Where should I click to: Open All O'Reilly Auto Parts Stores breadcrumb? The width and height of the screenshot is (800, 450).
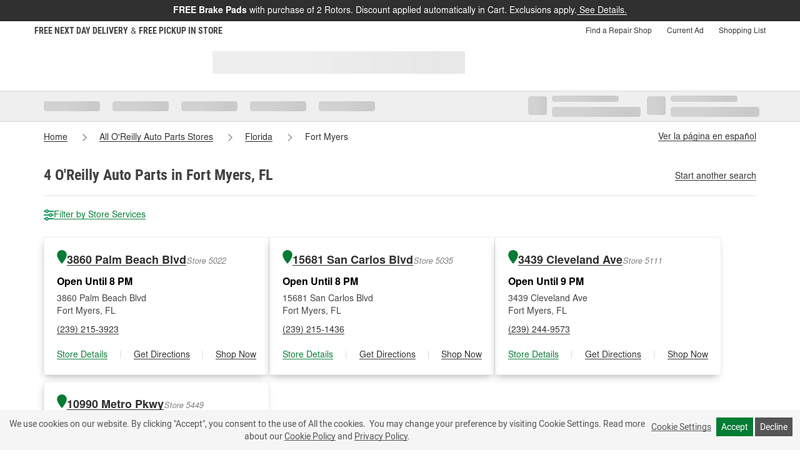[156, 137]
